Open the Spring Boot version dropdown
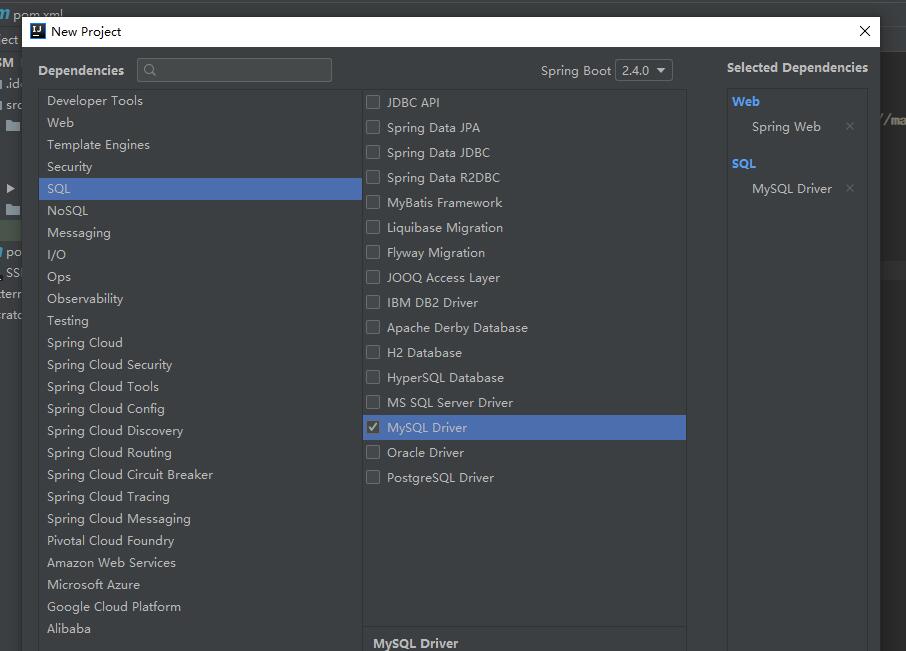 [x=644, y=71]
